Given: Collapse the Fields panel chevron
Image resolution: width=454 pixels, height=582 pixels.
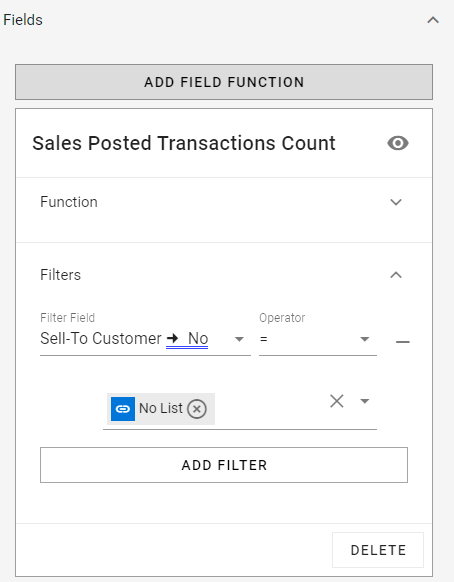Looking at the screenshot, I should [x=433, y=20].
